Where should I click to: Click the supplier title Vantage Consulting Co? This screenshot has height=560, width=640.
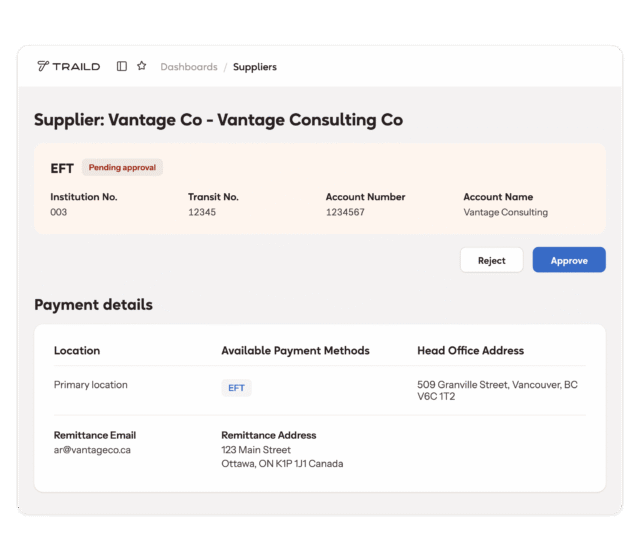(x=218, y=120)
